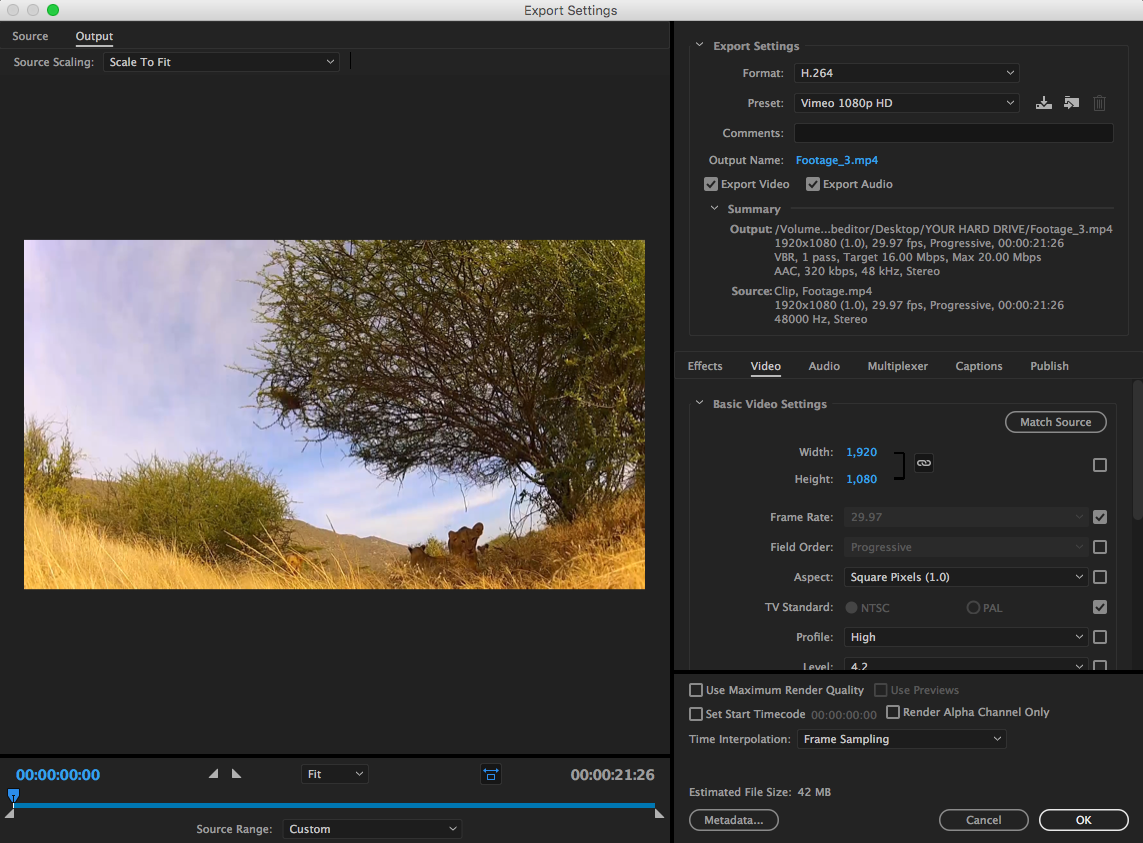The image size is (1143, 843).
Task: Click the Set Out Point triangle
Action: (x=236, y=774)
